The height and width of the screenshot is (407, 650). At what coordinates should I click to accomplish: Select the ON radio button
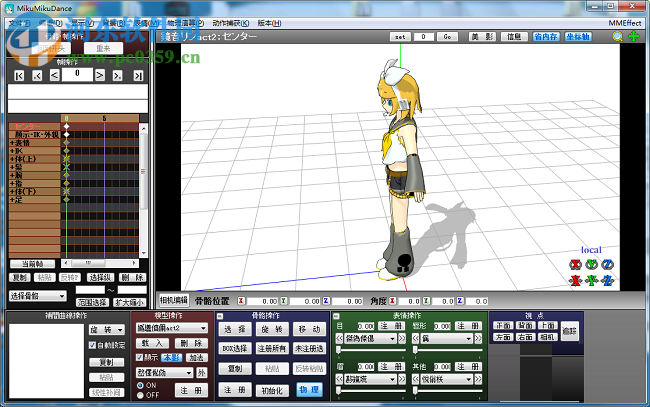[x=140, y=385]
